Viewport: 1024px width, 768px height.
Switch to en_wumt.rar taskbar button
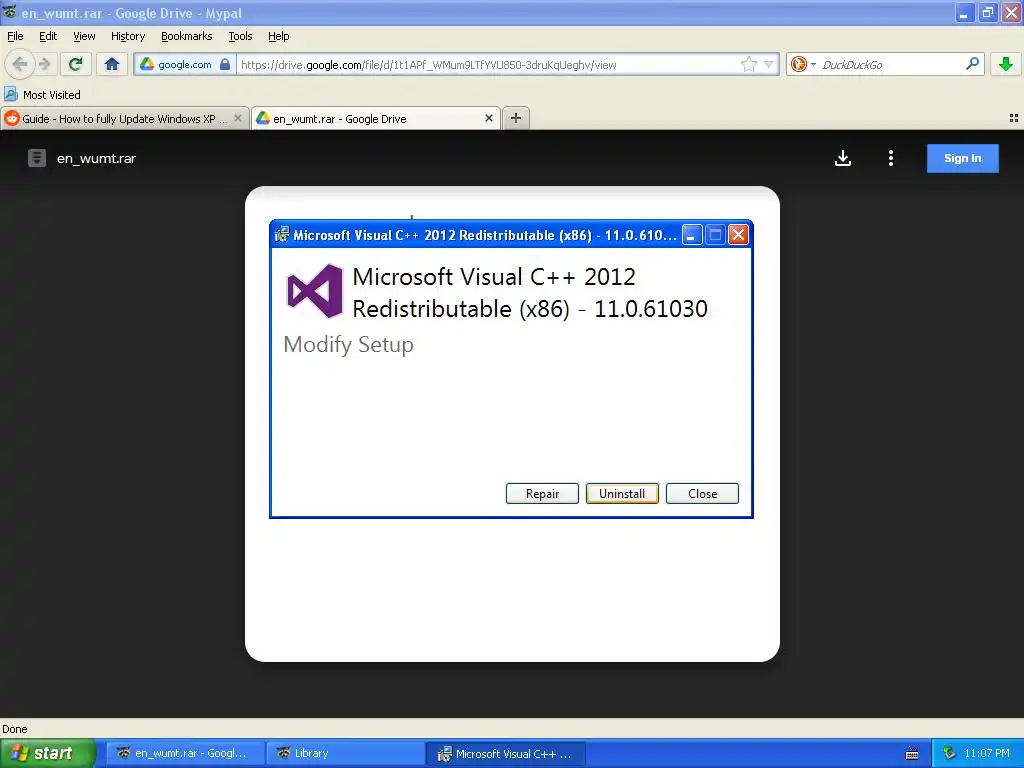point(185,753)
